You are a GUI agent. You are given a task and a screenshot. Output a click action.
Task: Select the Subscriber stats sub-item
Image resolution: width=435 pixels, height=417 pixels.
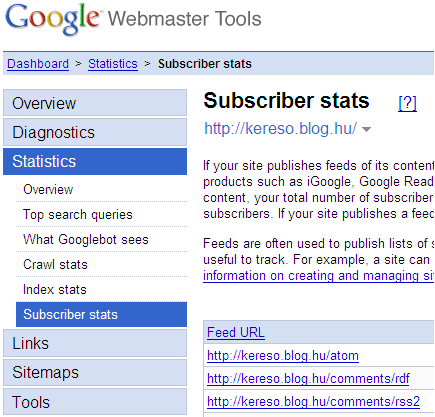[101, 314]
